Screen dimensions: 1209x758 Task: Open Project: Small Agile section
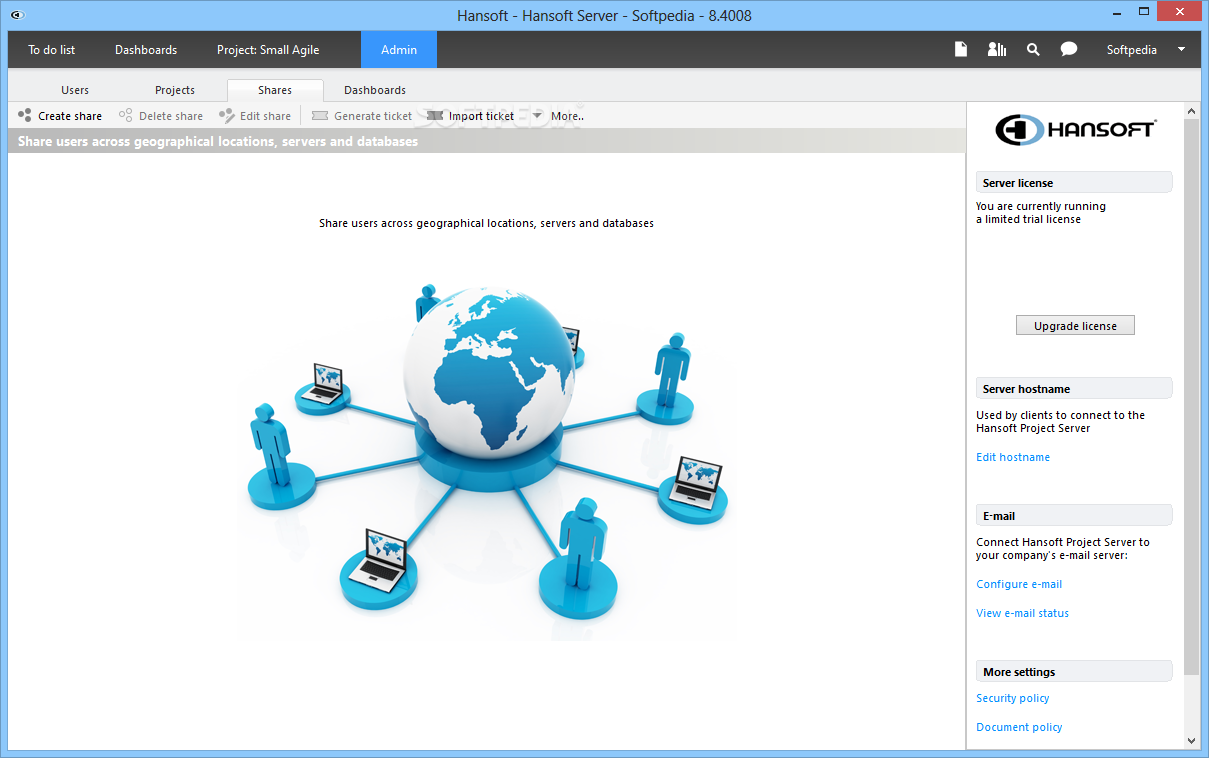[x=268, y=49]
